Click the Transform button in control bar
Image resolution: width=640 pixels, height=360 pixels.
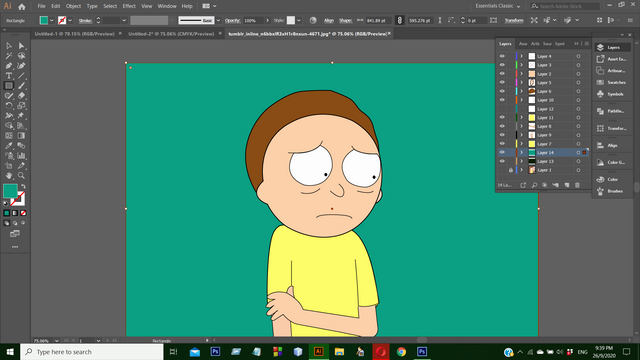[514, 20]
